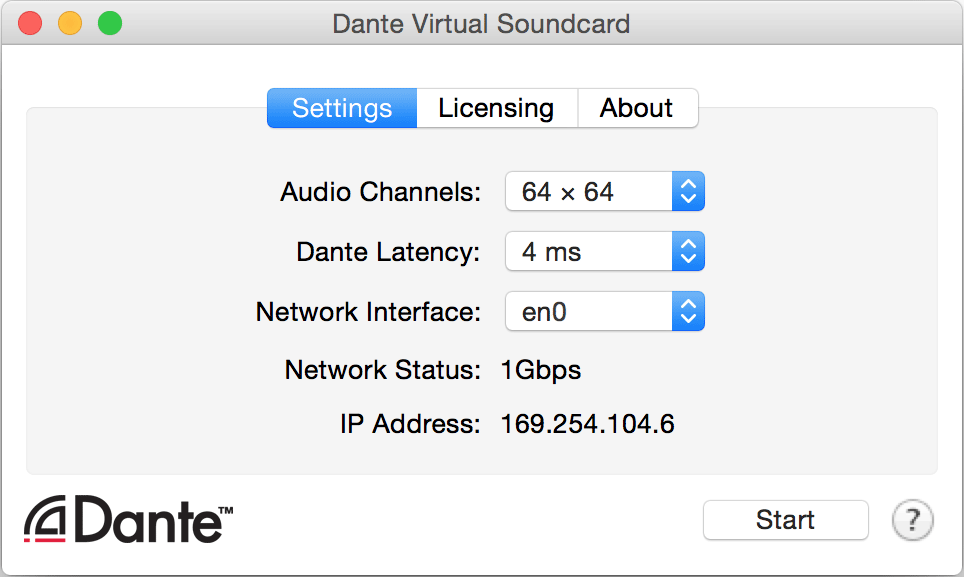The width and height of the screenshot is (964, 577).
Task: Expand the Dante Latency 4 ms dropdown
Action: 605,252
